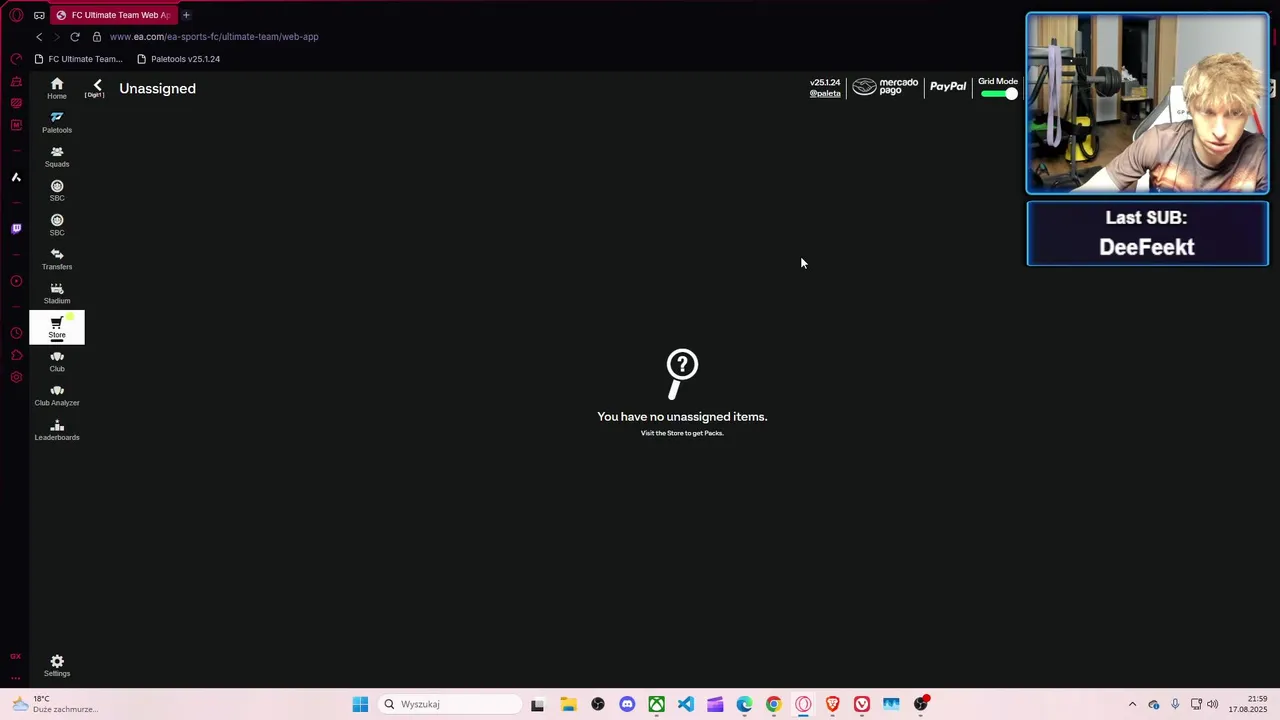
Task: Focus the ea.com address bar
Action: [x=214, y=37]
